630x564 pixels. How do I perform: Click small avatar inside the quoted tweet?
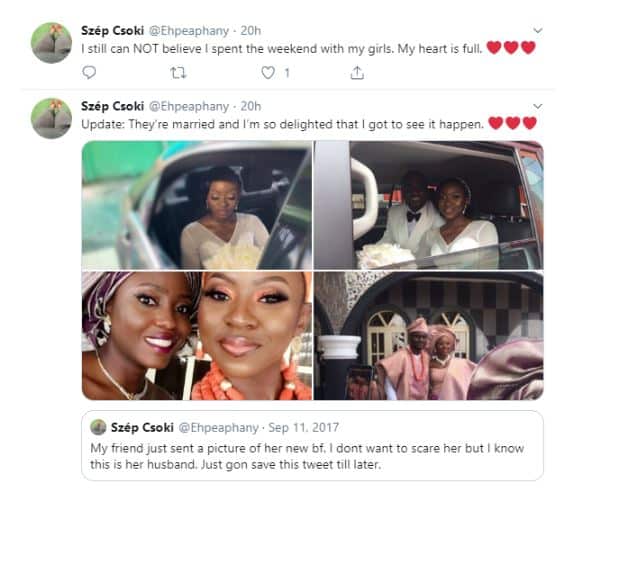(x=96, y=427)
